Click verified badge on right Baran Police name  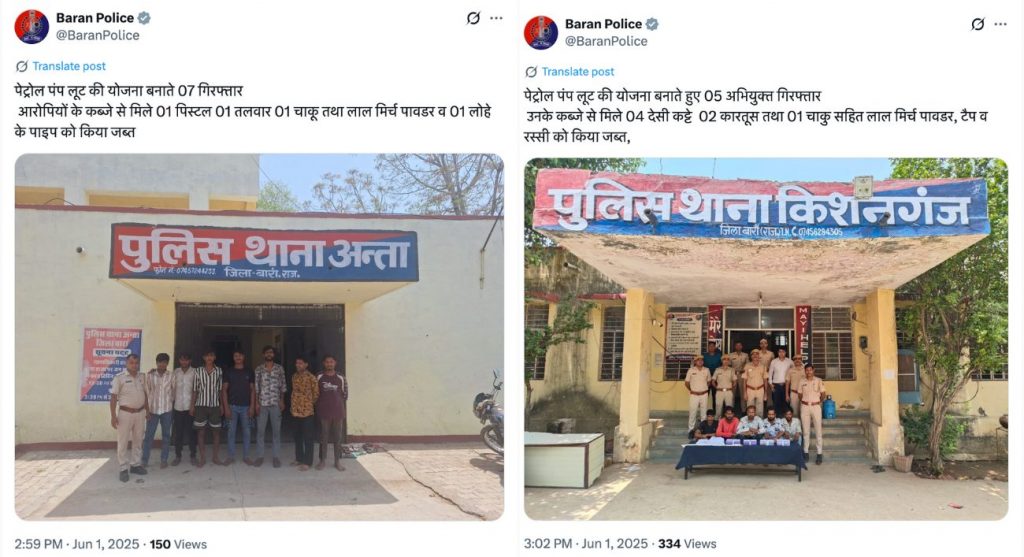coord(652,24)
